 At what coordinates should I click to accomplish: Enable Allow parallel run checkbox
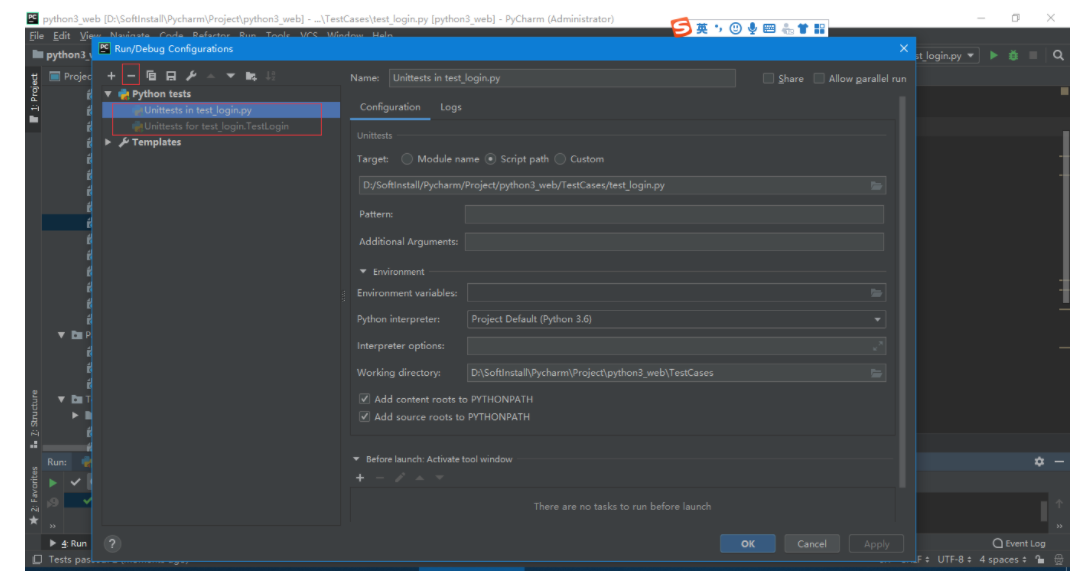point(819,79)
